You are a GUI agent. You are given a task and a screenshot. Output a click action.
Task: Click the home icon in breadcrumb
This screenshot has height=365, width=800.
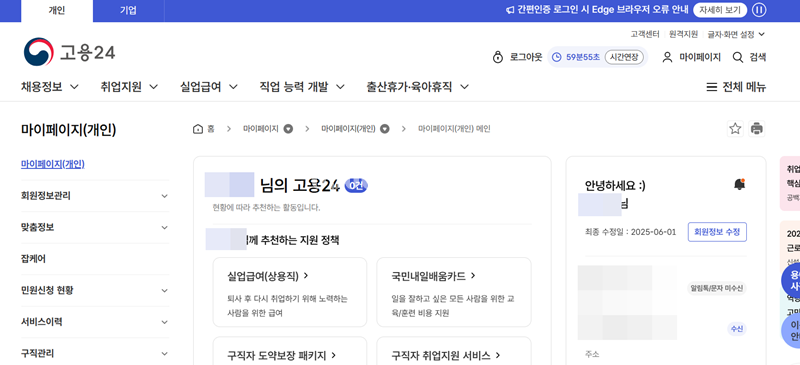click(197, 129)
